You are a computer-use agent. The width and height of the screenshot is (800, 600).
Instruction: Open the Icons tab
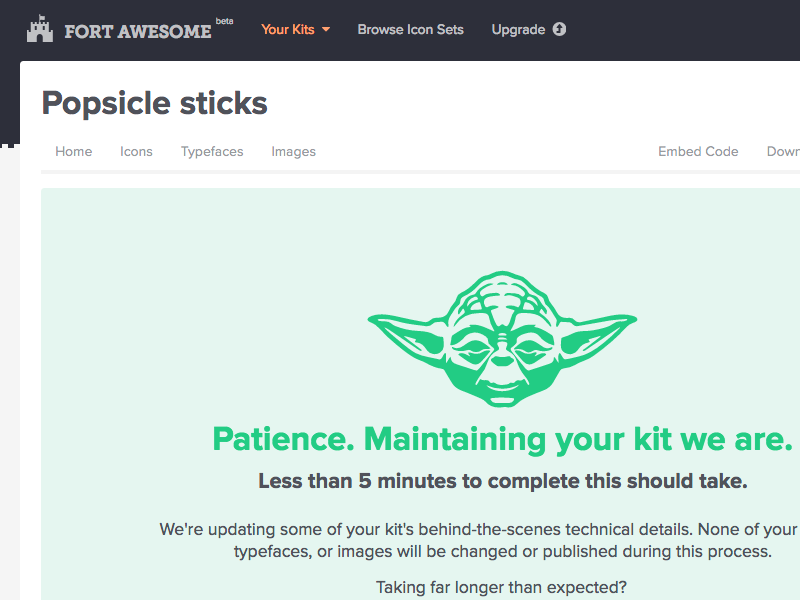click(x=136, y=152)
